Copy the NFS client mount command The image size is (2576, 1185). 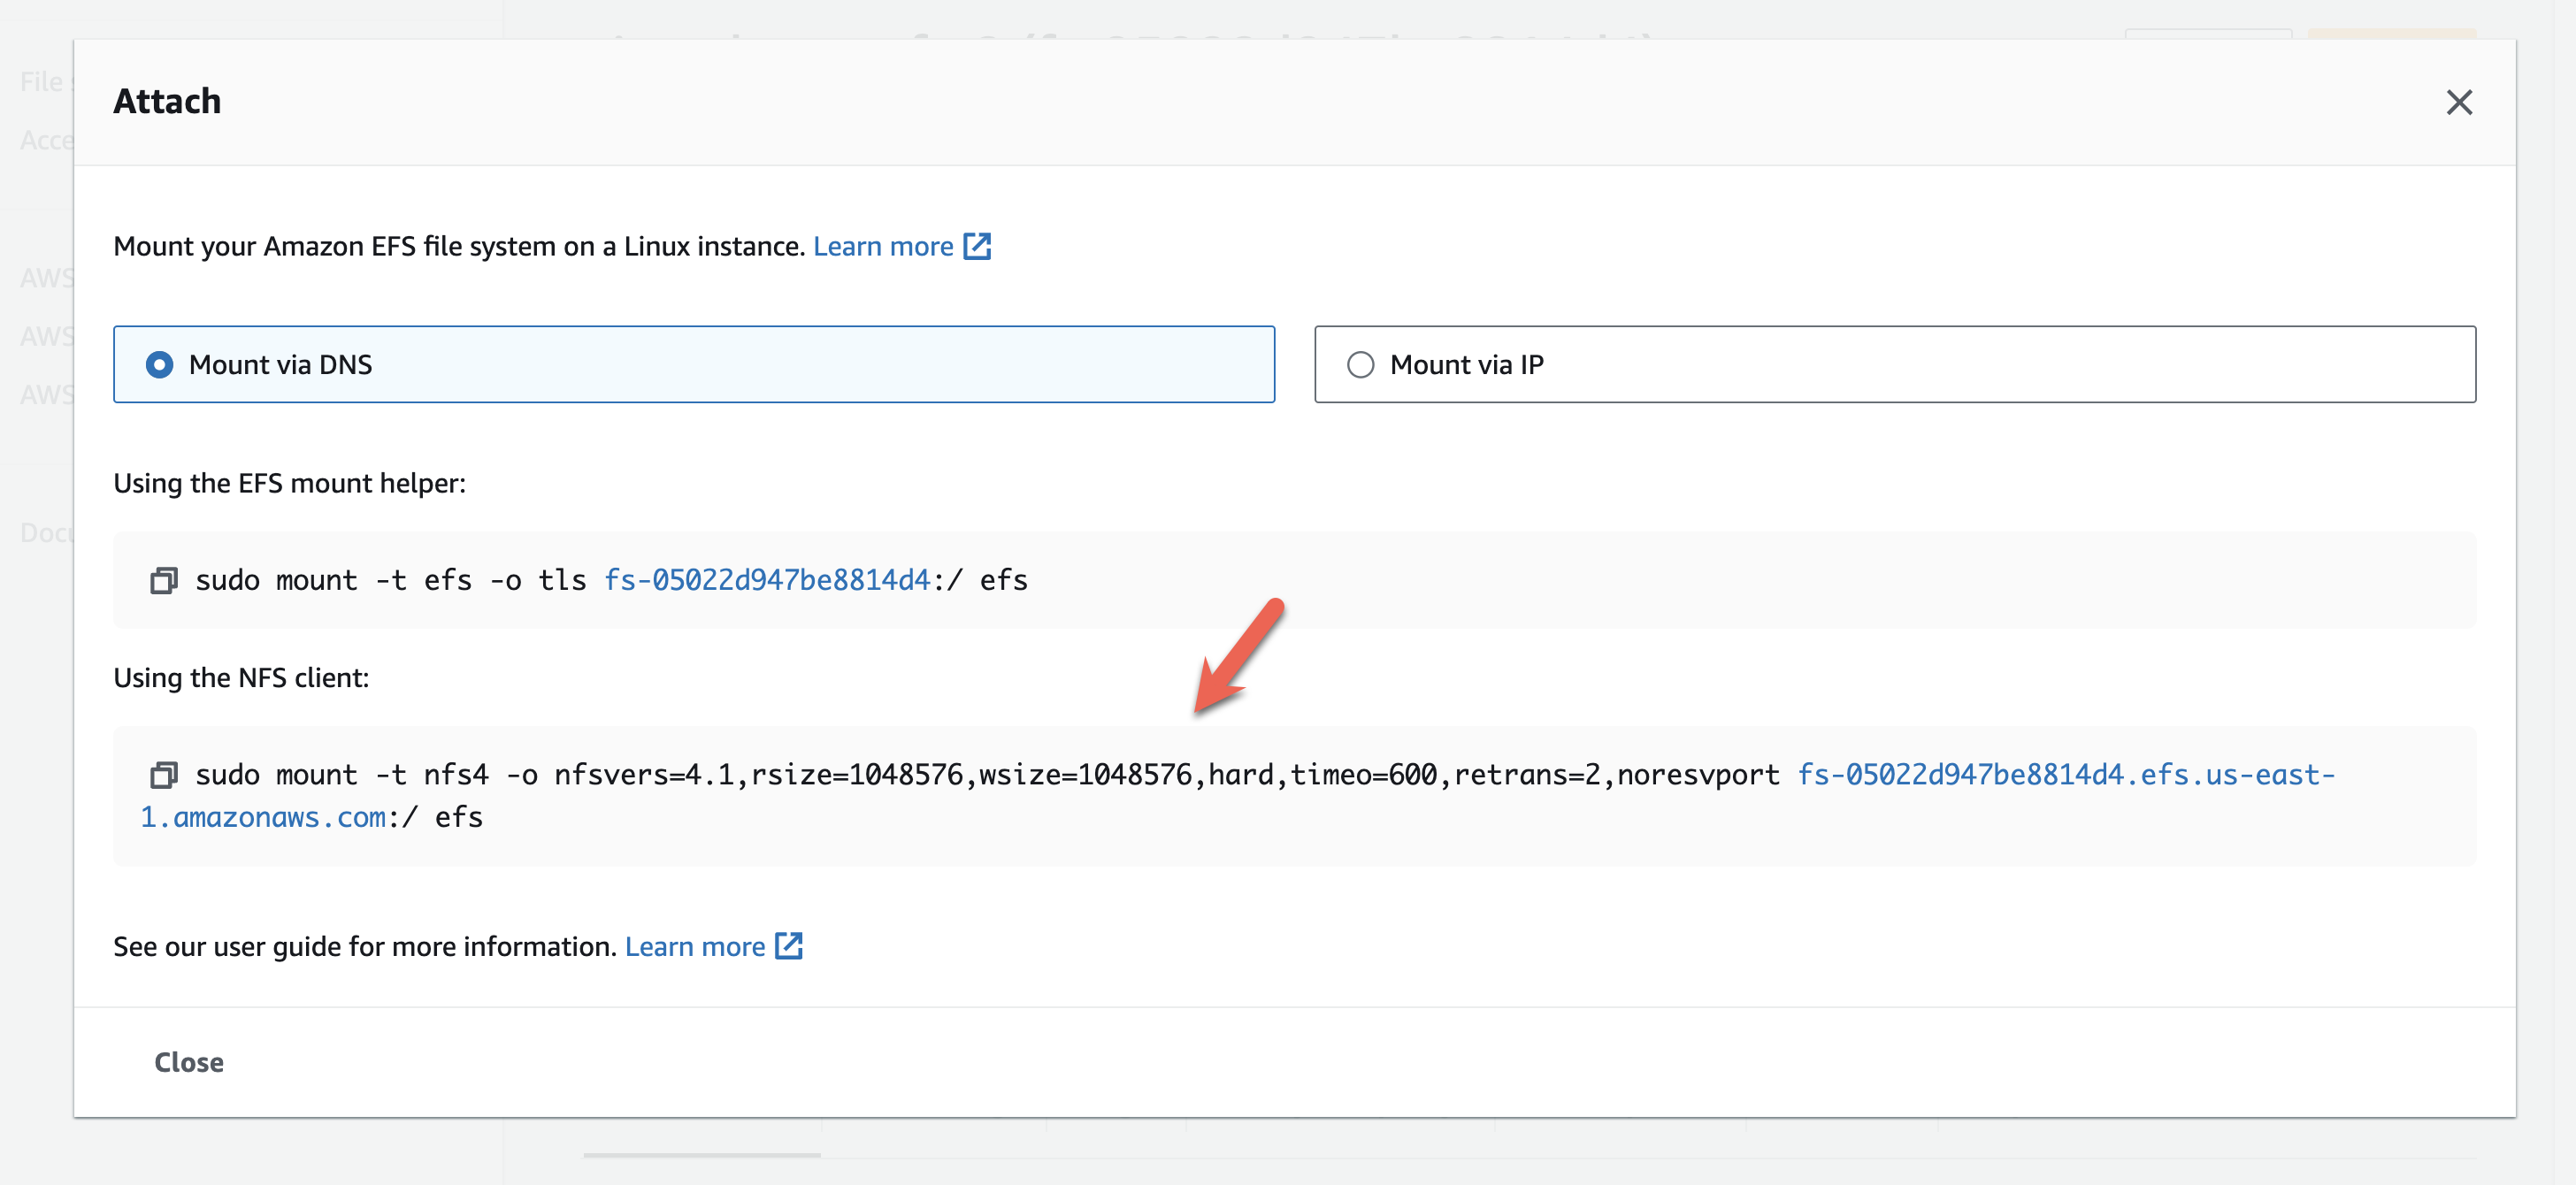coord(163,774)
